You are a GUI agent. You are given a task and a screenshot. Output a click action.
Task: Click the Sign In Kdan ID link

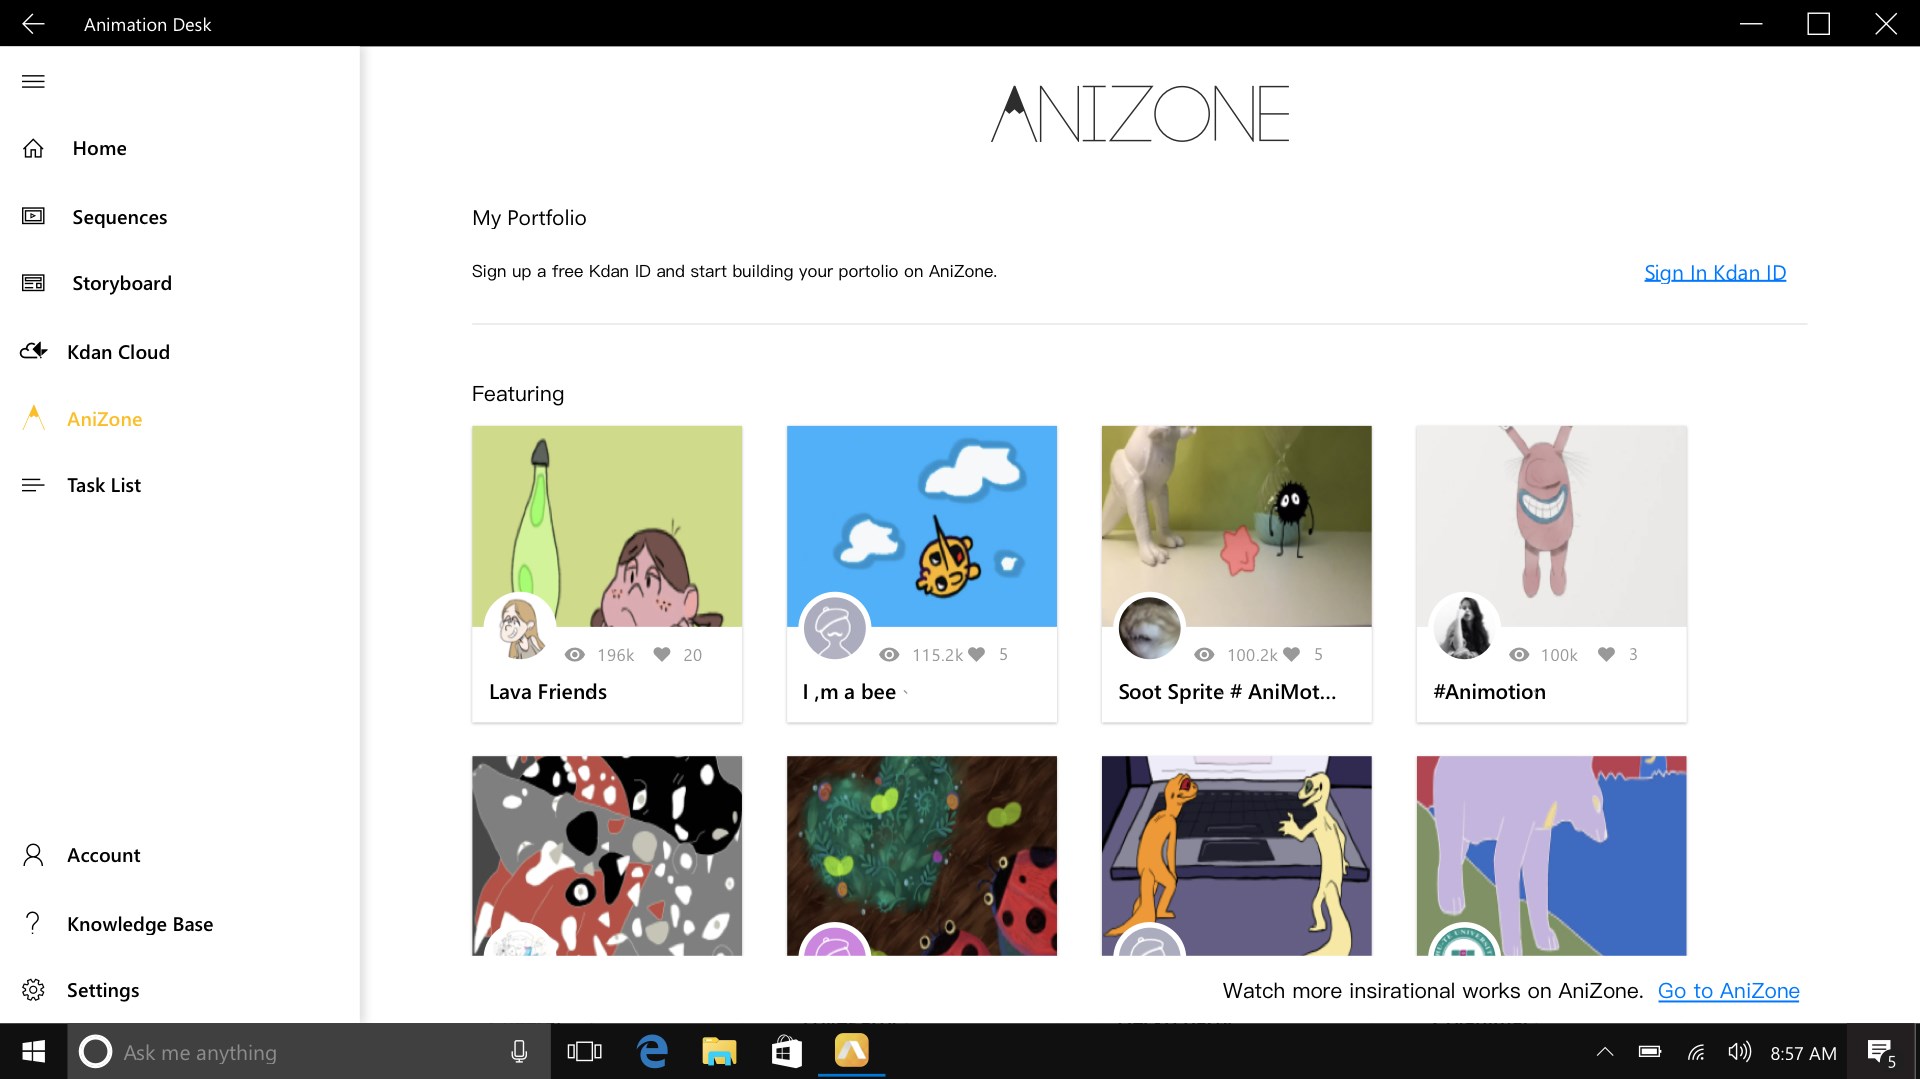[x=1714, y=272]
